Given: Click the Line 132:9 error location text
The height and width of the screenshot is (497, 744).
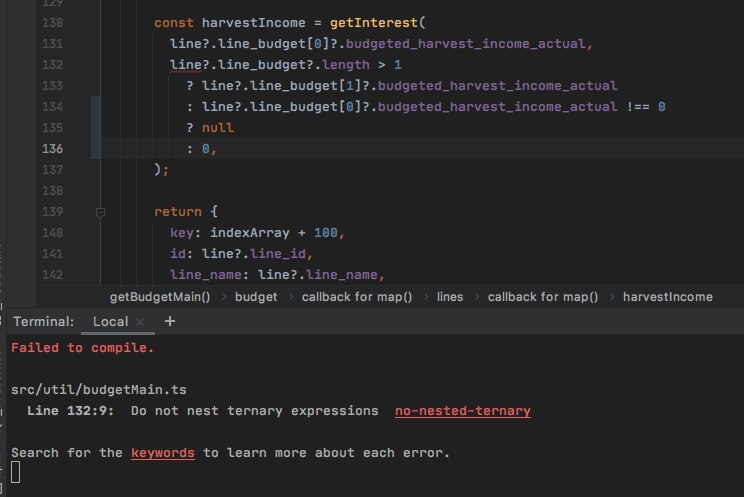Looking at the screenshot, I should (70, 411).
